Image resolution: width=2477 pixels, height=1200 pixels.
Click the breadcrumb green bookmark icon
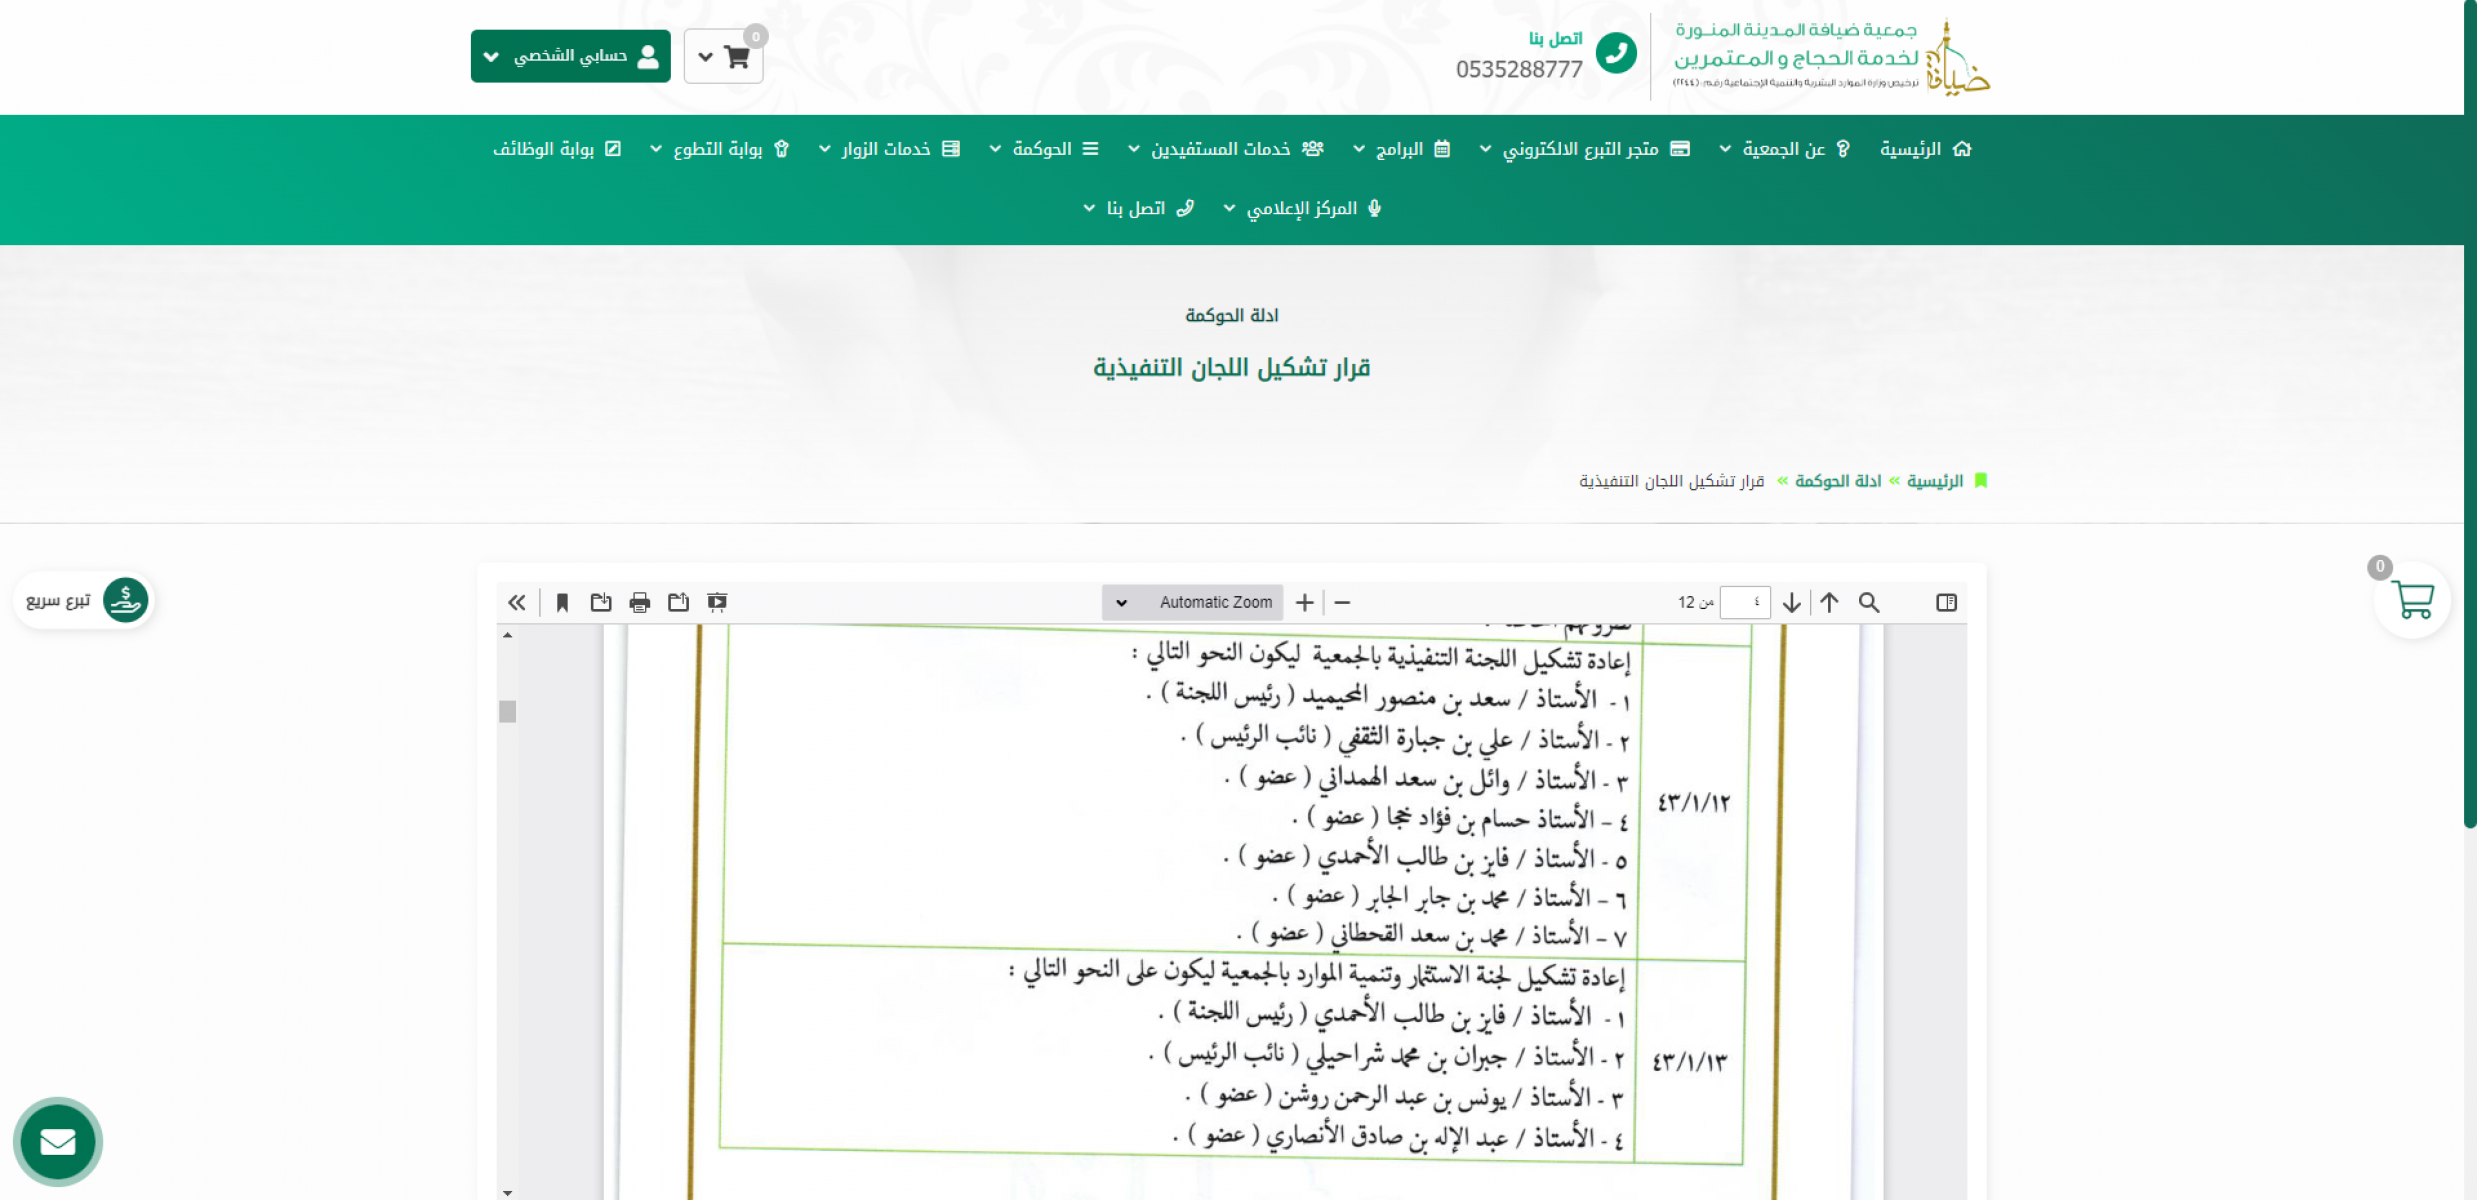coord(1980,481)
